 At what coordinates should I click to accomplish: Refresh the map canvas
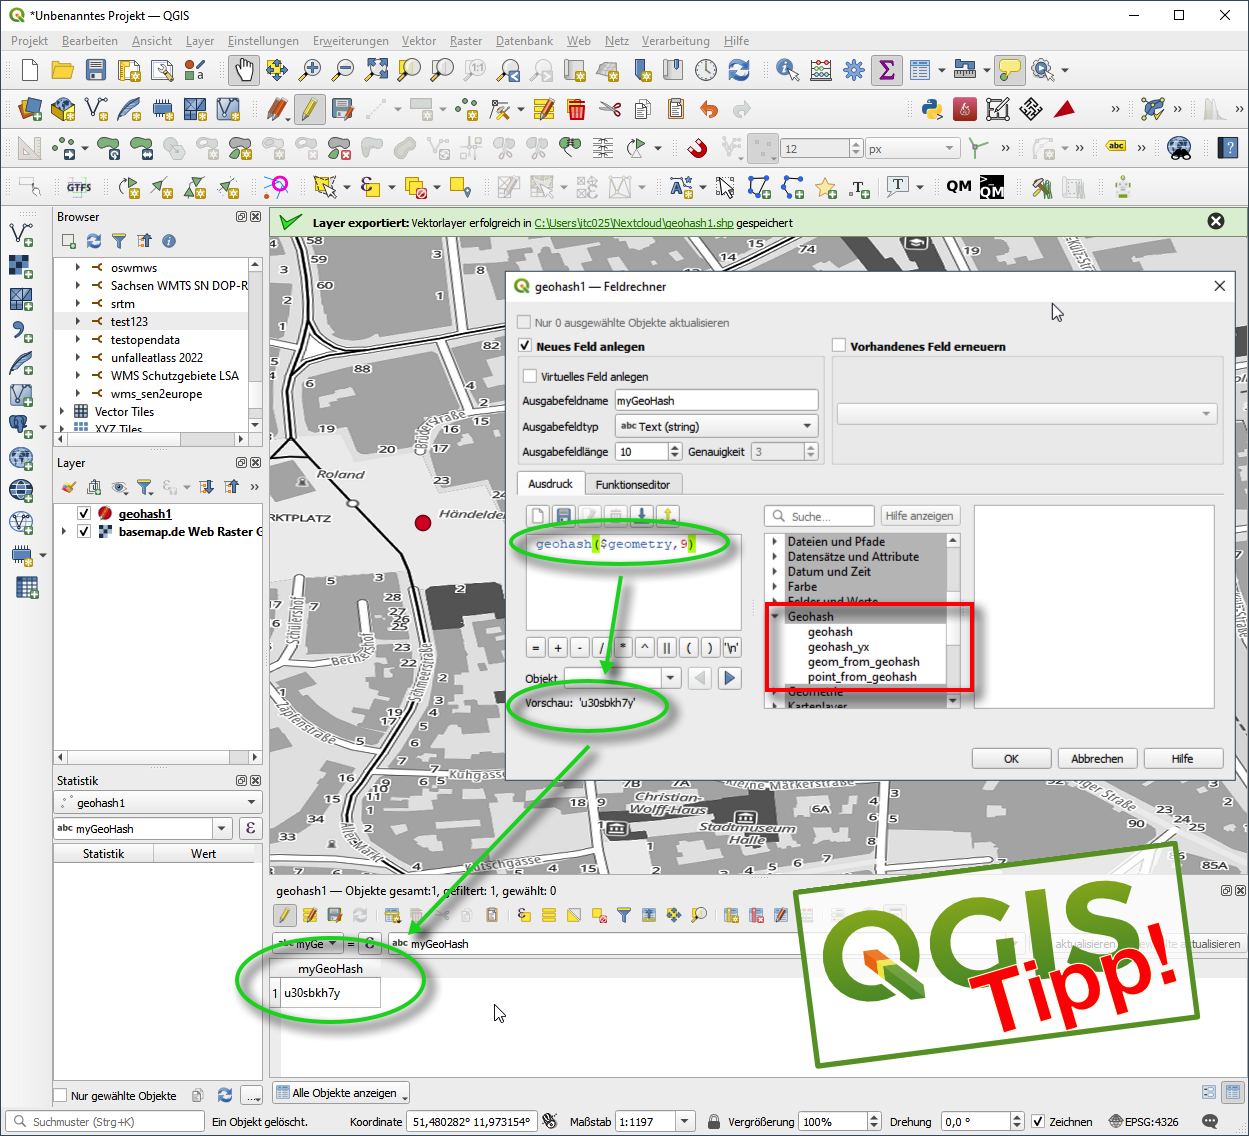tap(739, 70)
